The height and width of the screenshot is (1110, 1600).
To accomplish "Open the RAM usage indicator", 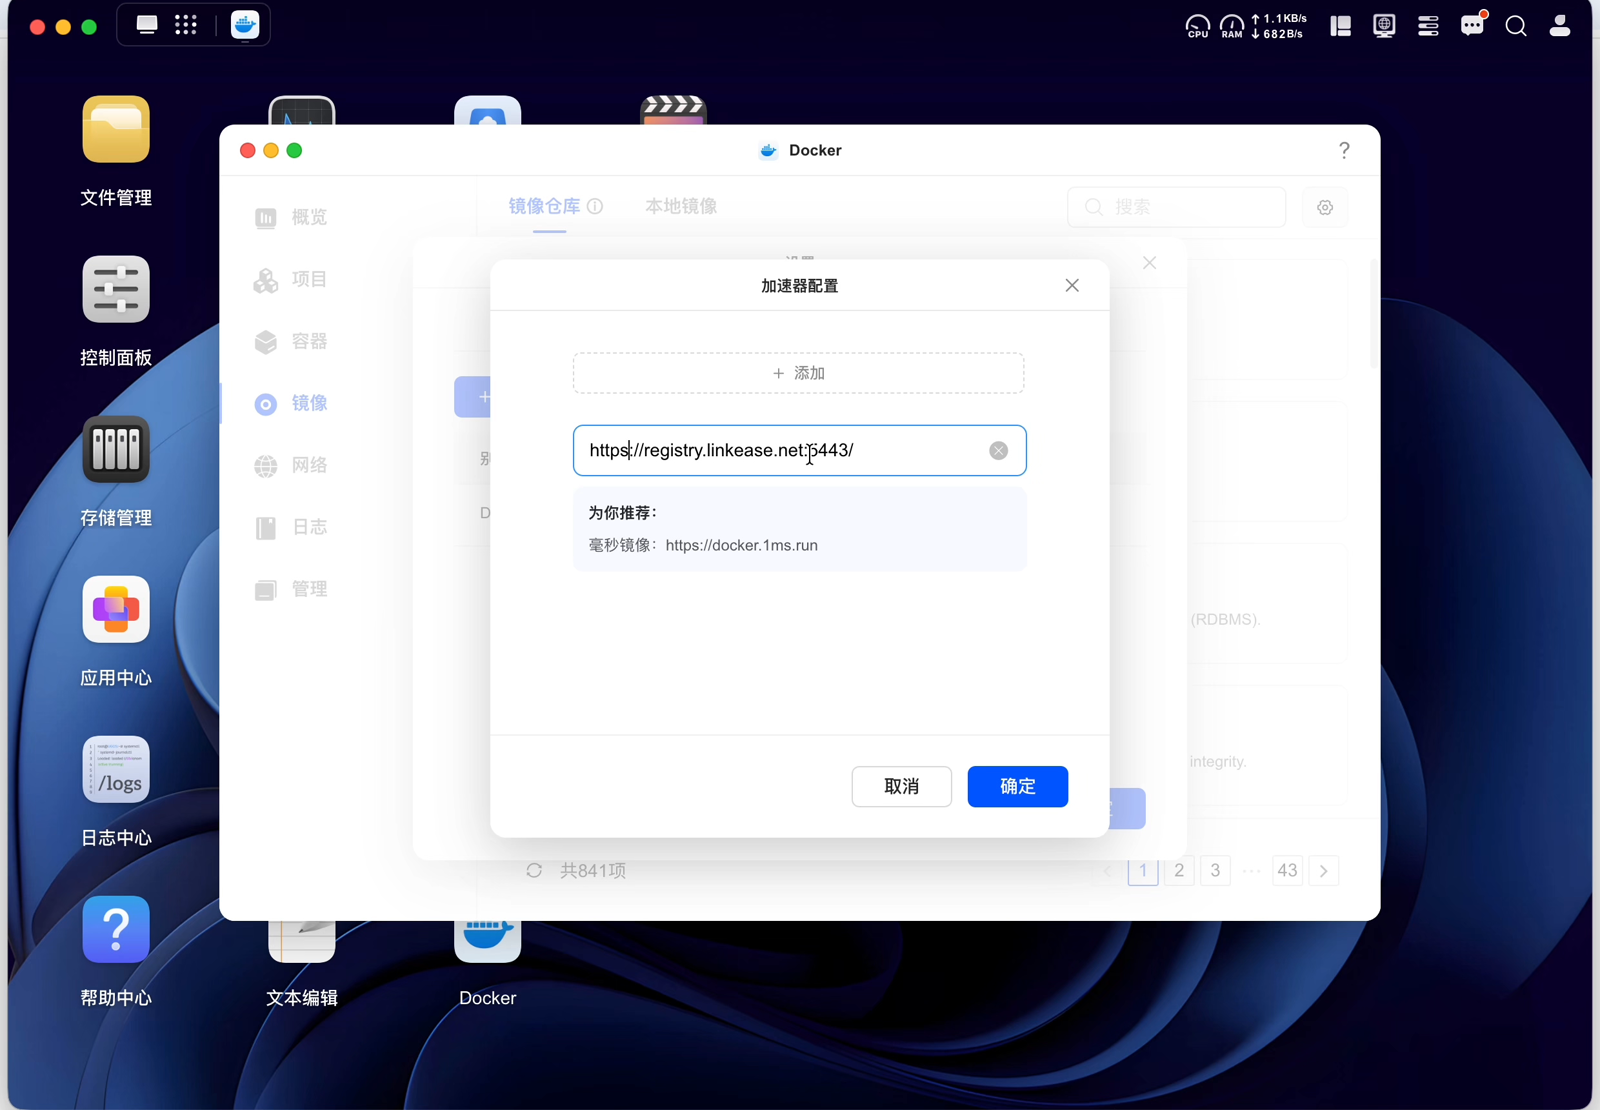I will pyautogui.click(x=1232, y=26).
